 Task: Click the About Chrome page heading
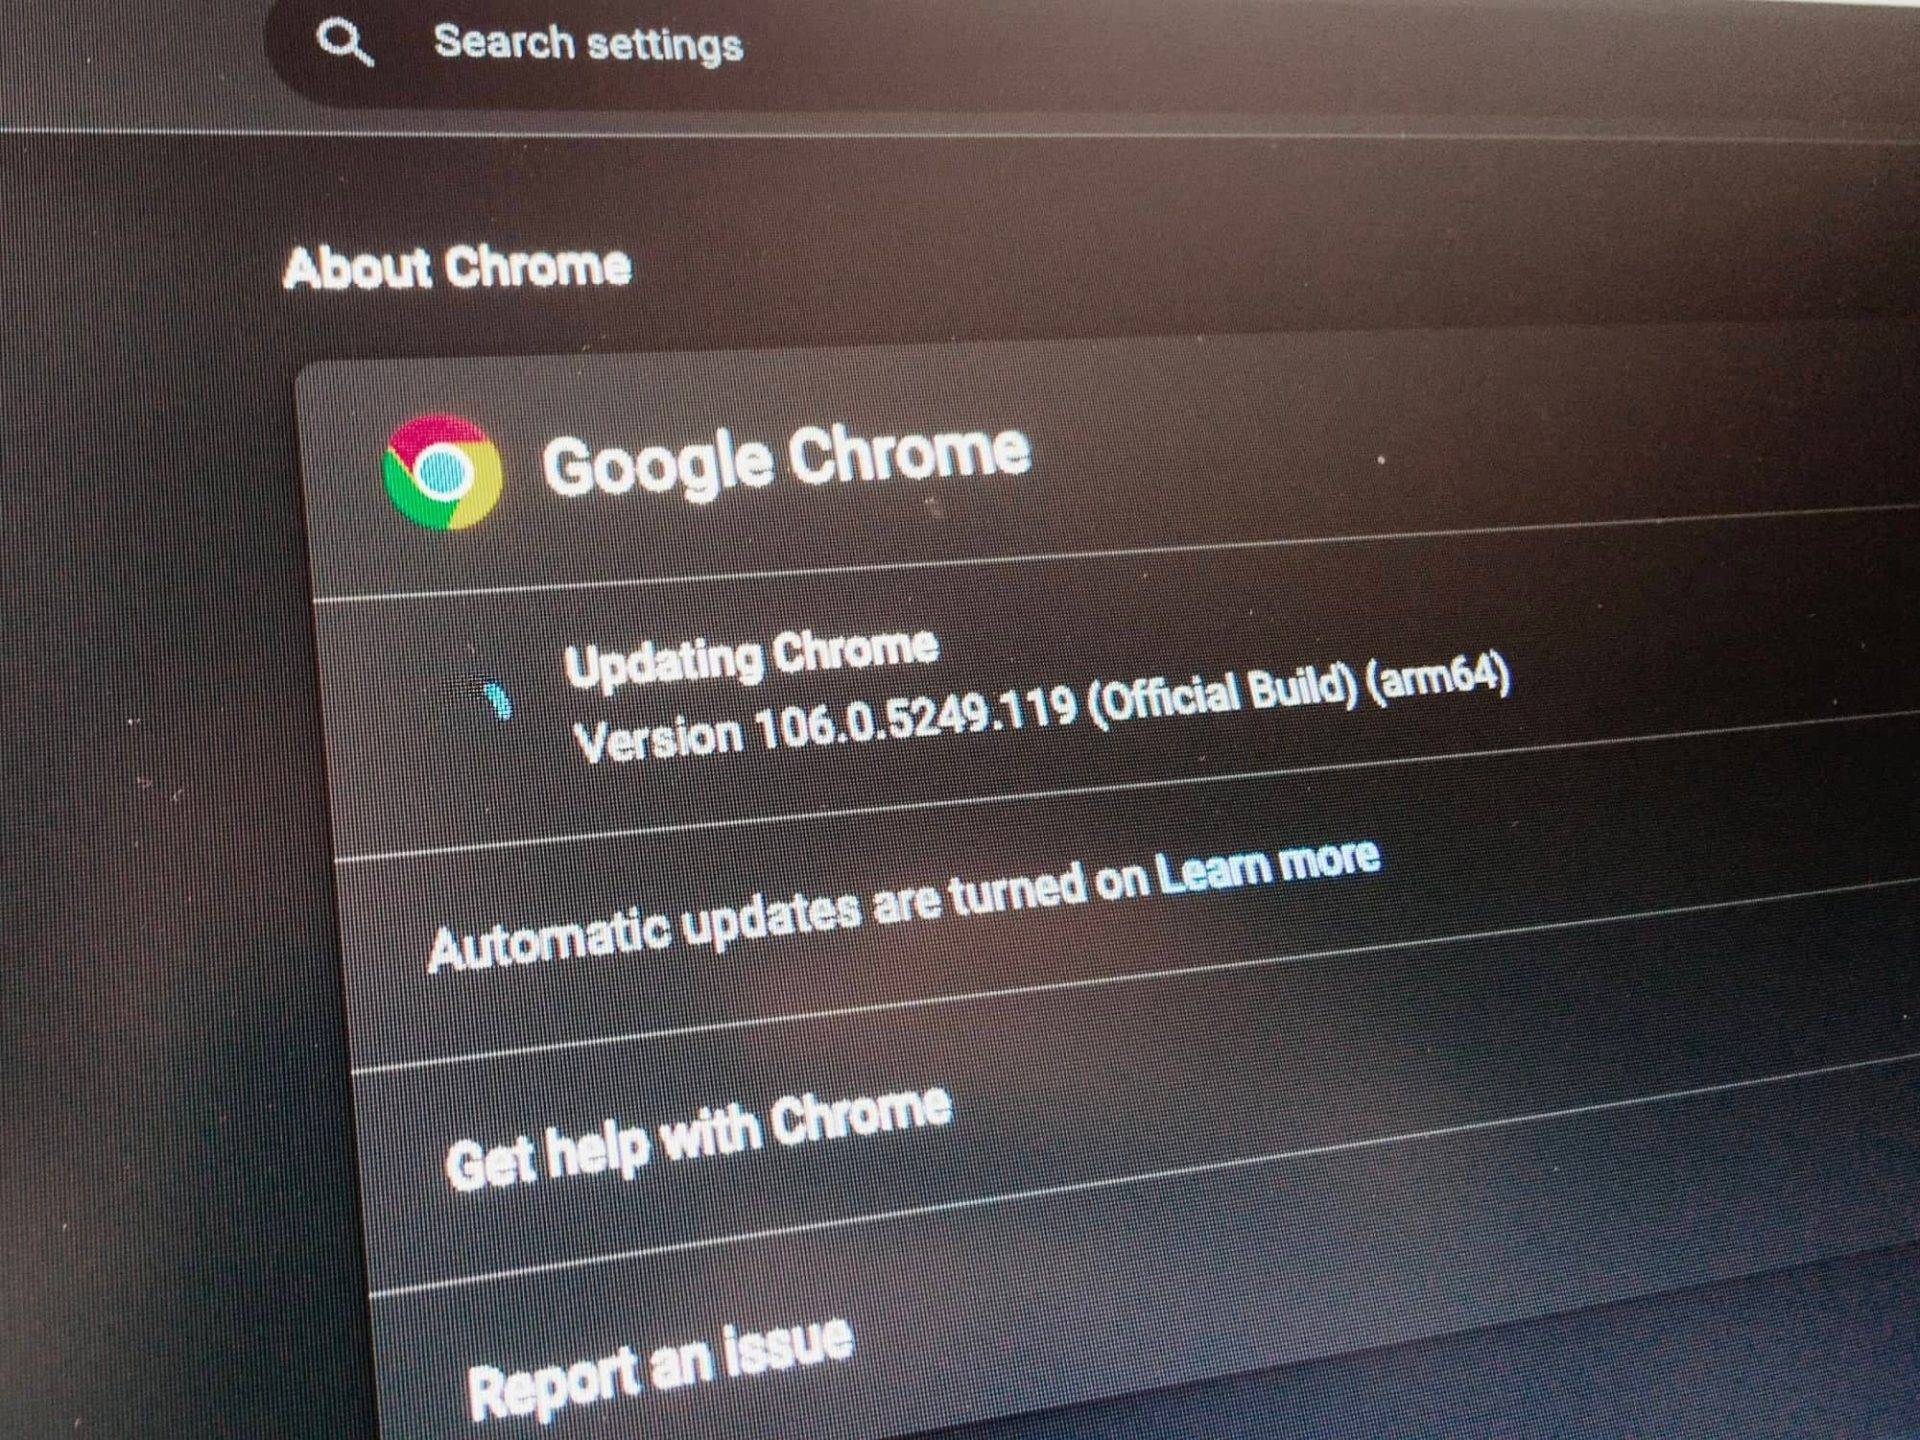coord(457,268)
